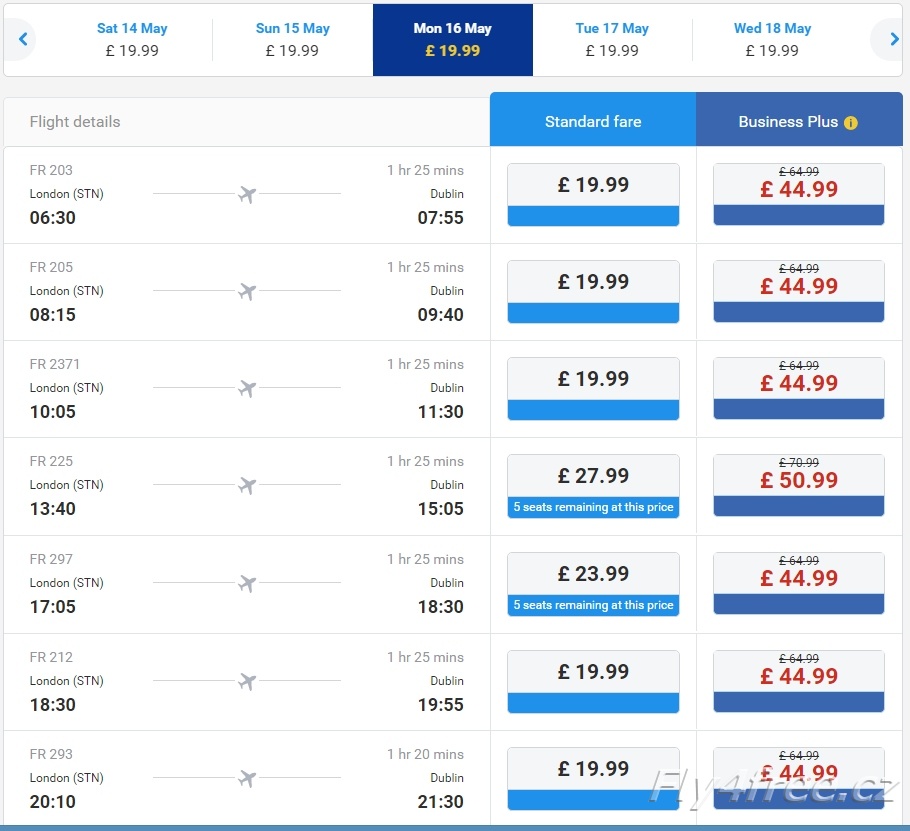Viewport: 910px width, 831px height.
Task: Click the airplane icon for flight FR 203
Action: [x=247, y=194]
